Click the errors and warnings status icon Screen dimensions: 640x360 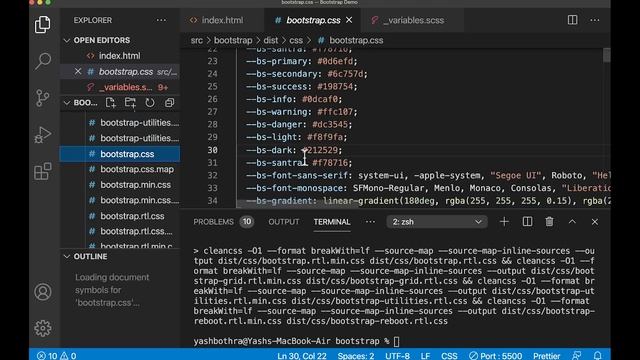click(56, 356)
